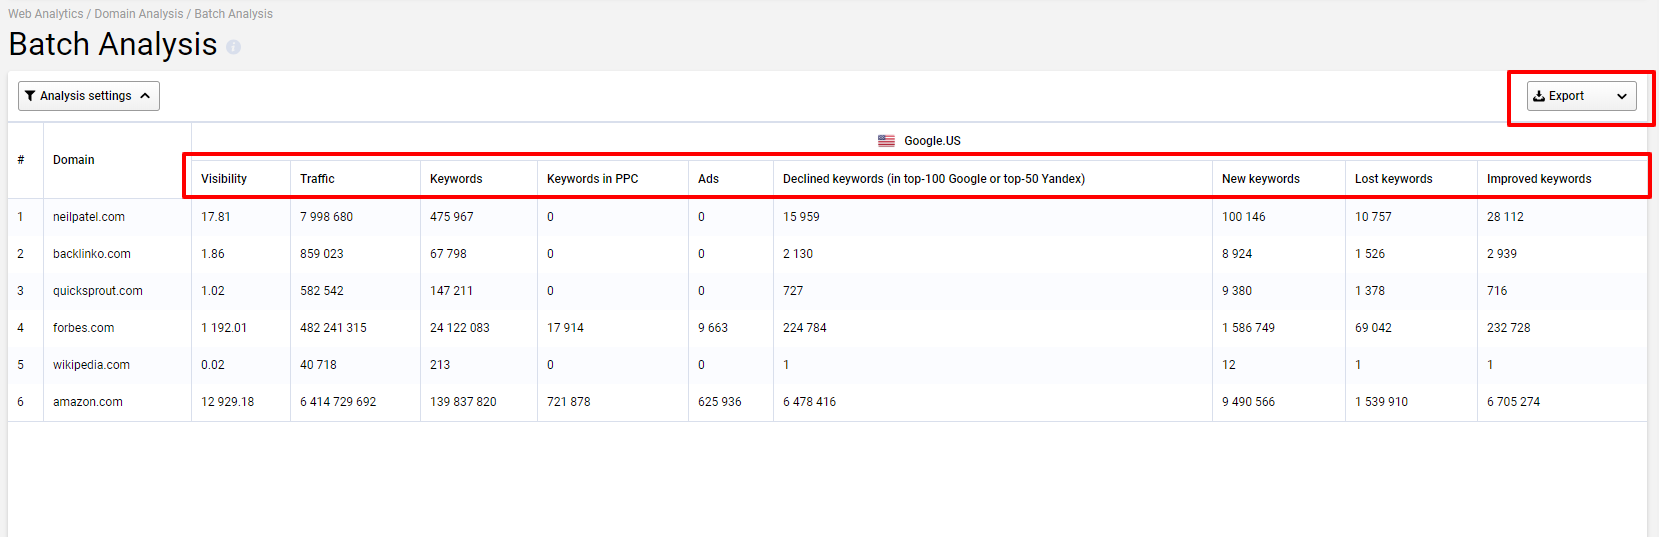
Task: Open neilpatel.com domain row
Action: coord(89,217)
